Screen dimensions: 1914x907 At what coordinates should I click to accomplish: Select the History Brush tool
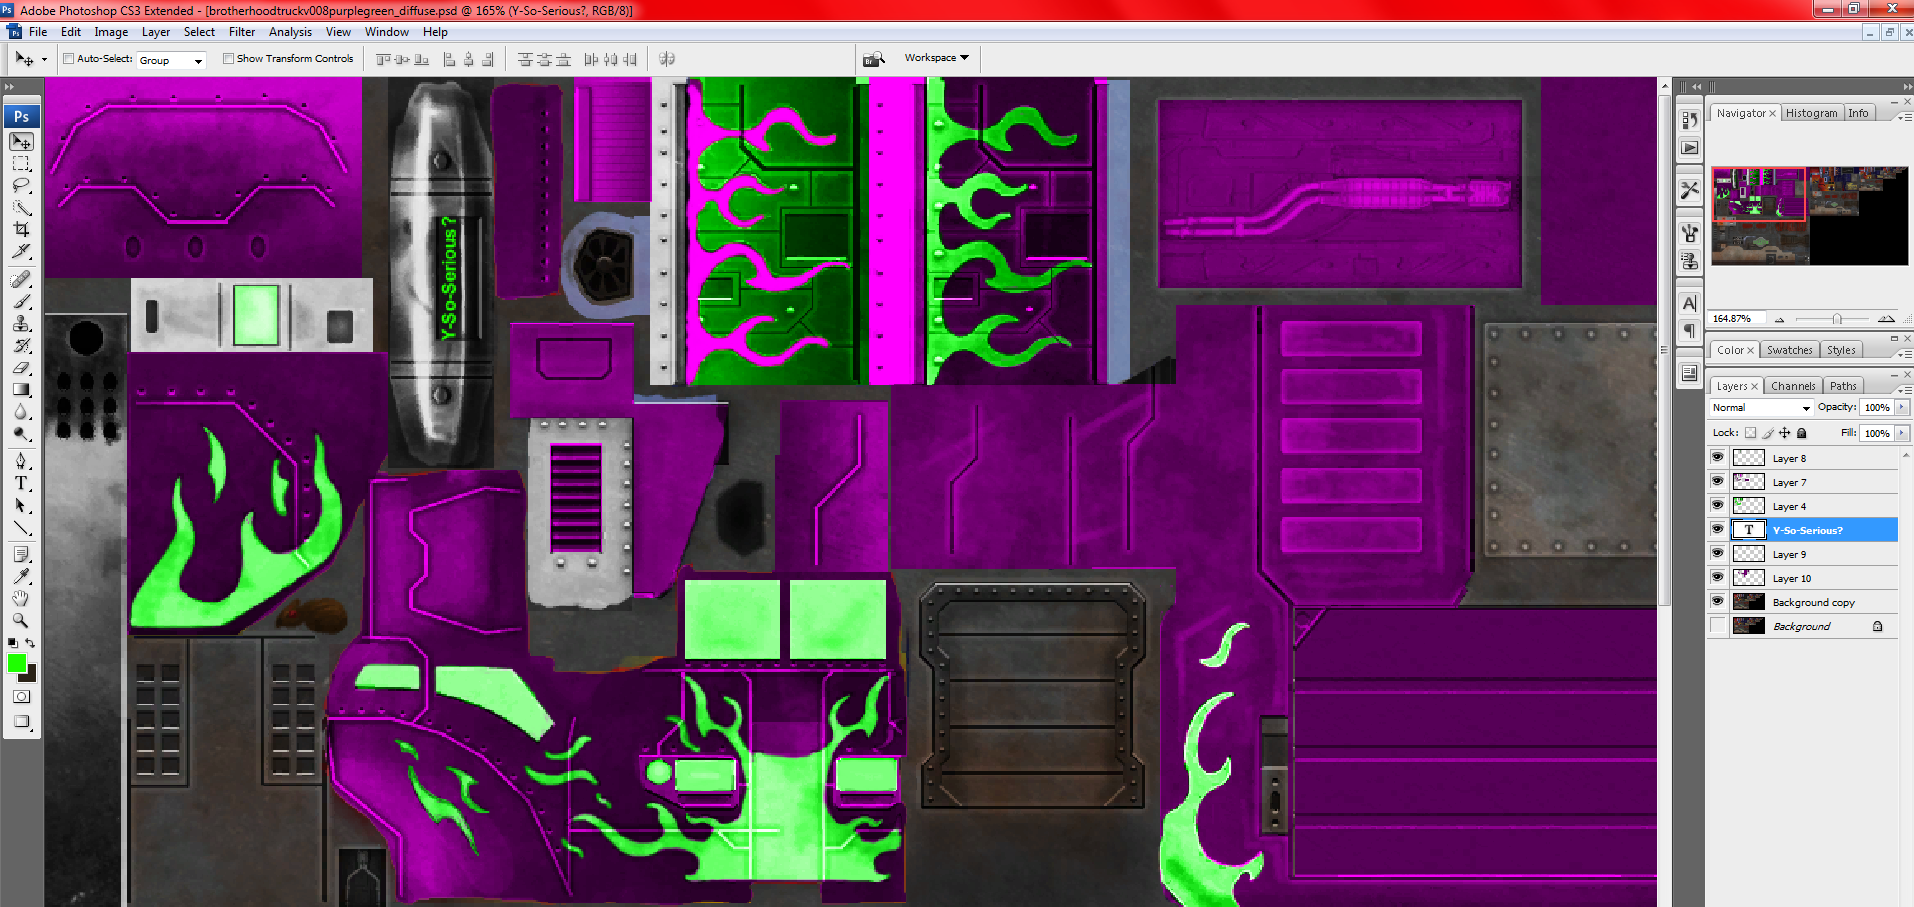coord(21,345)
